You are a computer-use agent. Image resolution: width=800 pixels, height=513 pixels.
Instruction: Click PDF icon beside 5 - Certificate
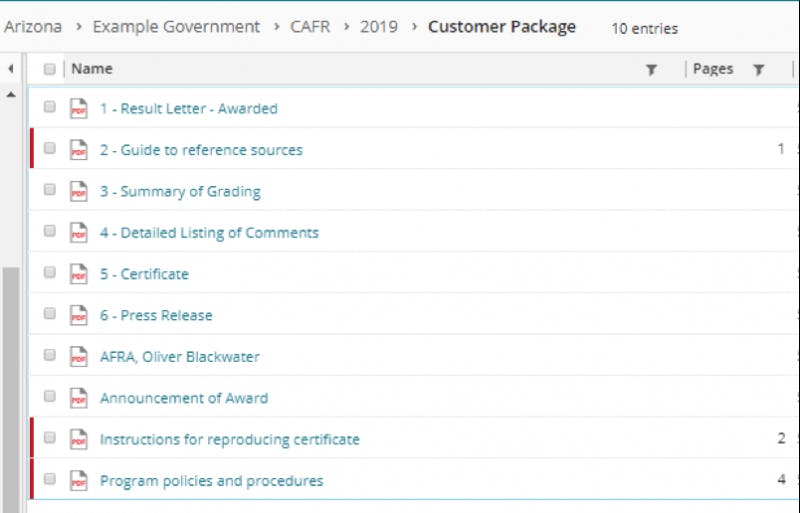coord(79,274)
